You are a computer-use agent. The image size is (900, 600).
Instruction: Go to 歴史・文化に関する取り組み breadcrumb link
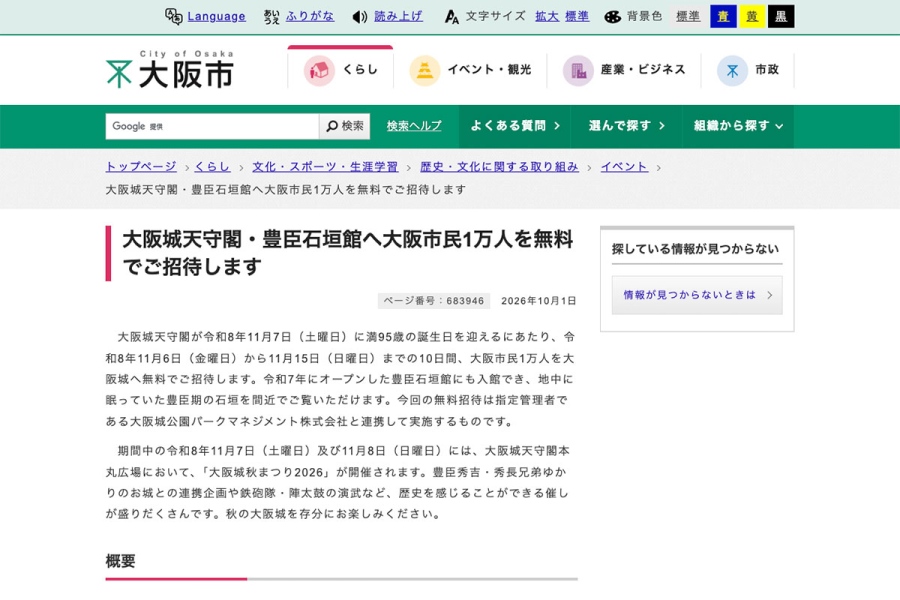[x=499, y=167]
